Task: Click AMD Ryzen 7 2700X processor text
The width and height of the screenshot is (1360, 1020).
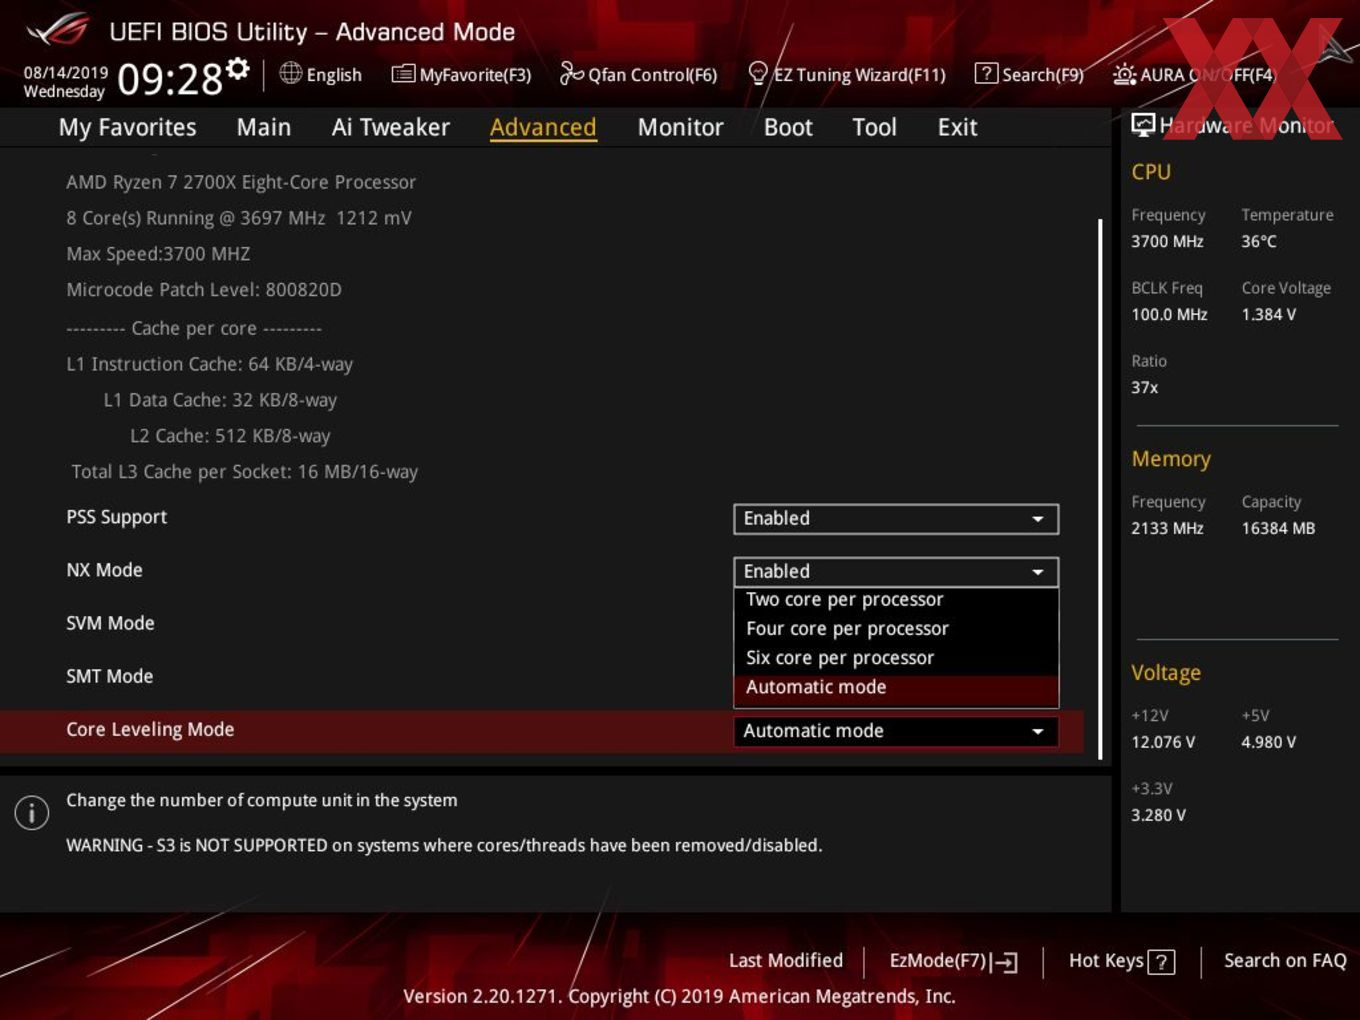Action: 241,182
